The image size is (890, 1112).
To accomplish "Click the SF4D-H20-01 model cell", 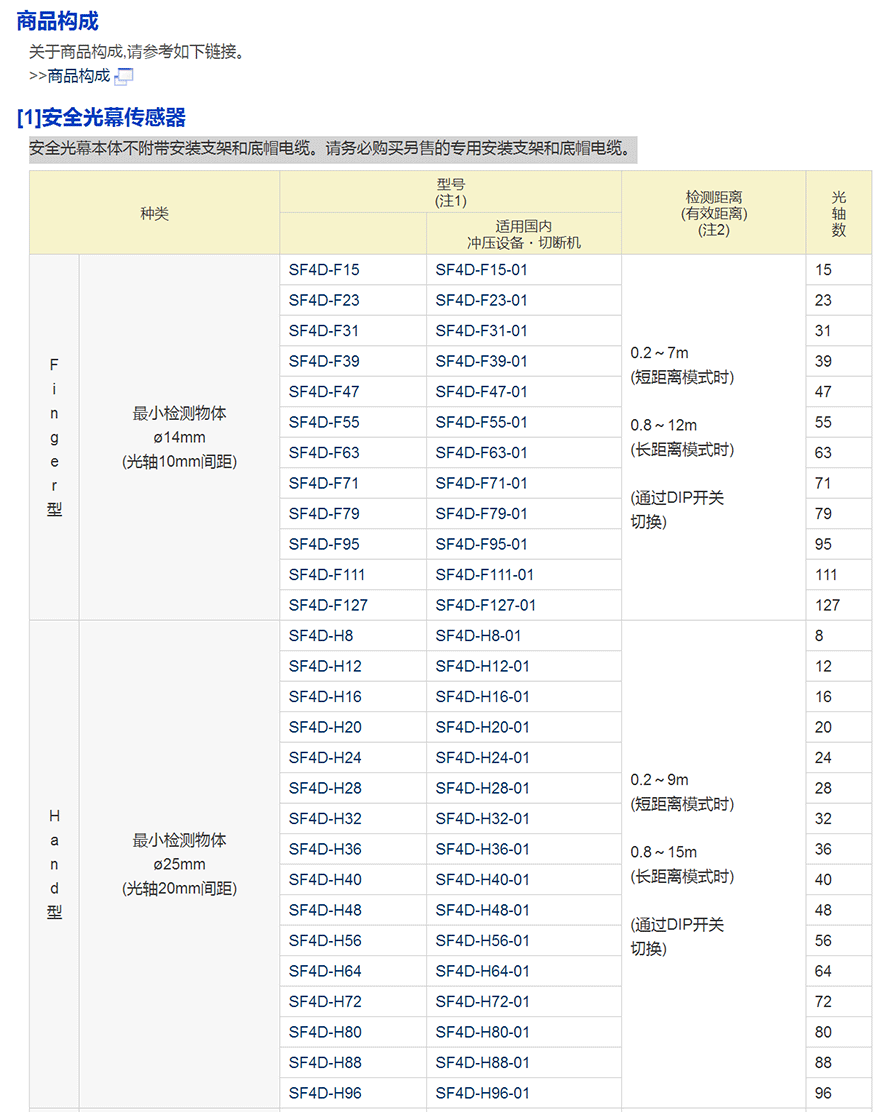I will click(482, 727).
